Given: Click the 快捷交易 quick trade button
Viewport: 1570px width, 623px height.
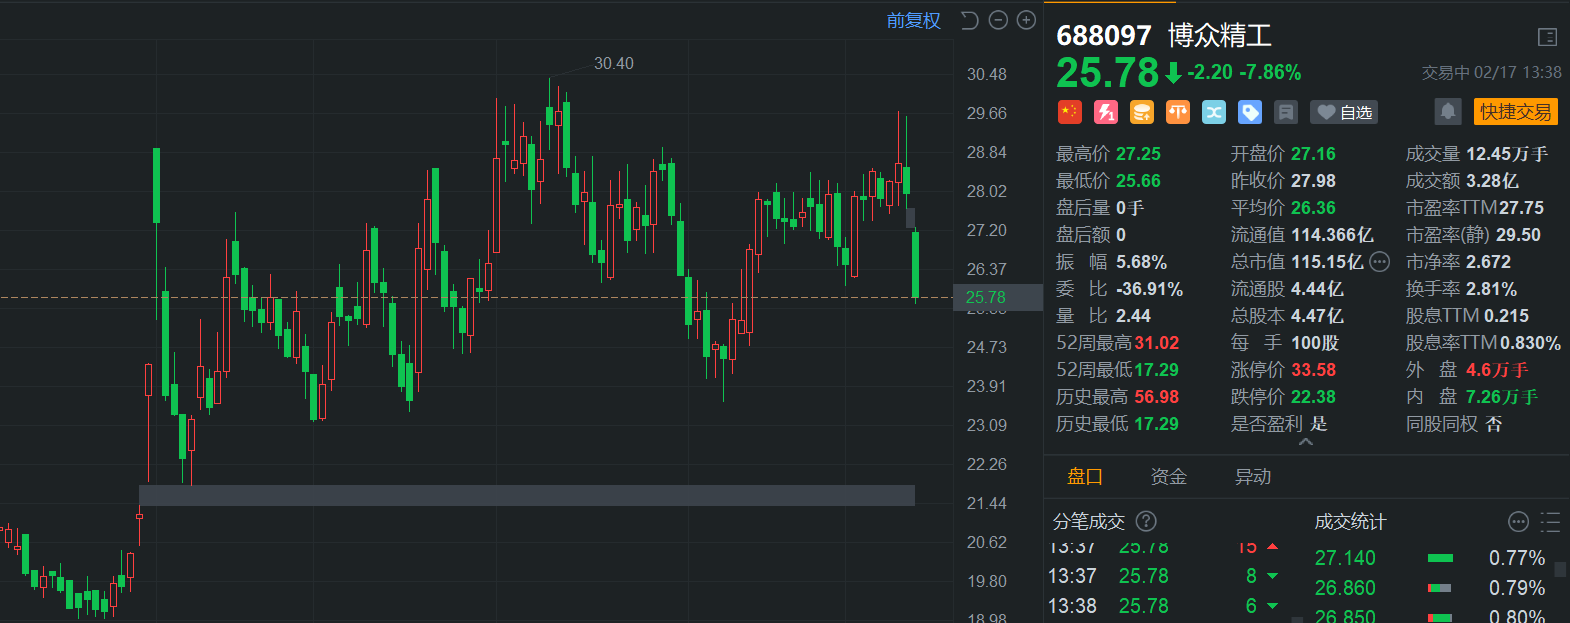Looking at the screenshot, I should tap(1515, 111).
